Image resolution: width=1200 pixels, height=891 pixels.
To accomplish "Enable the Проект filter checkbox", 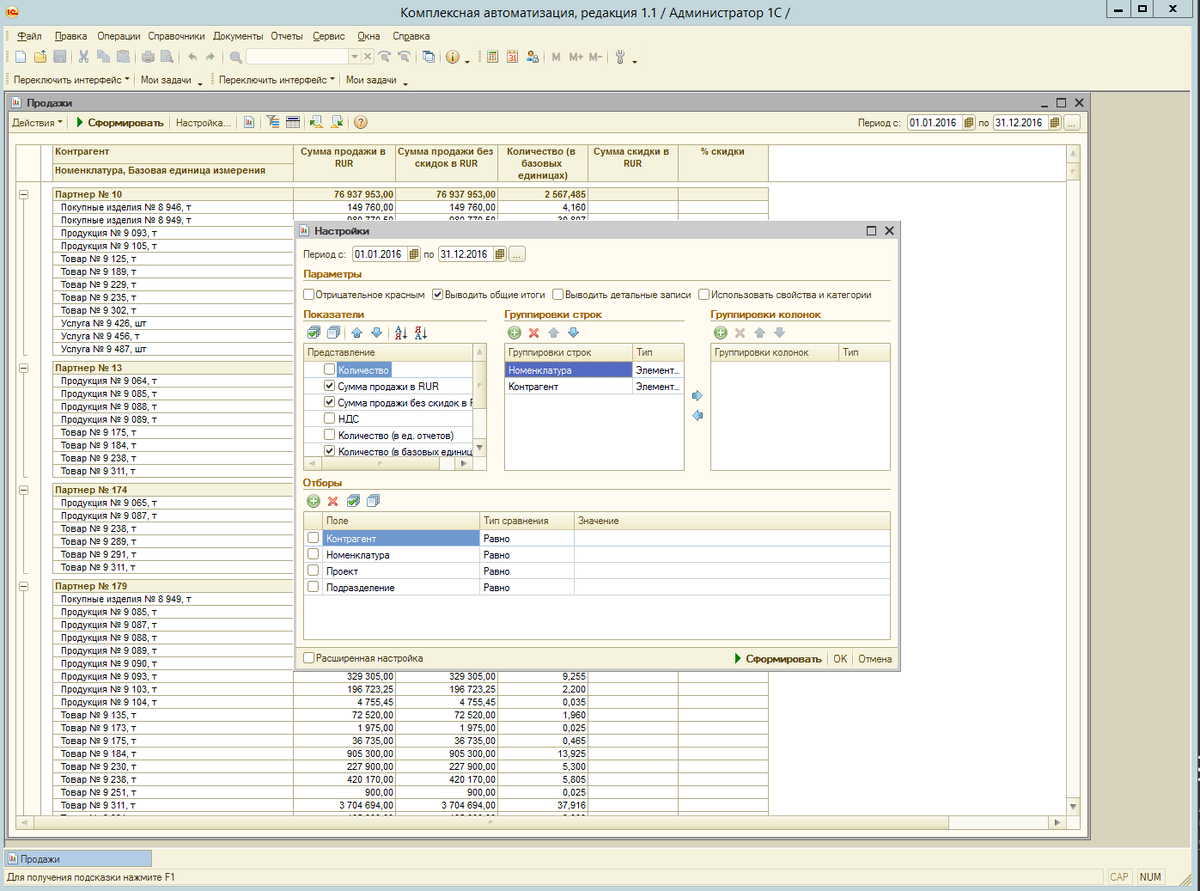I will pos(313,571).
